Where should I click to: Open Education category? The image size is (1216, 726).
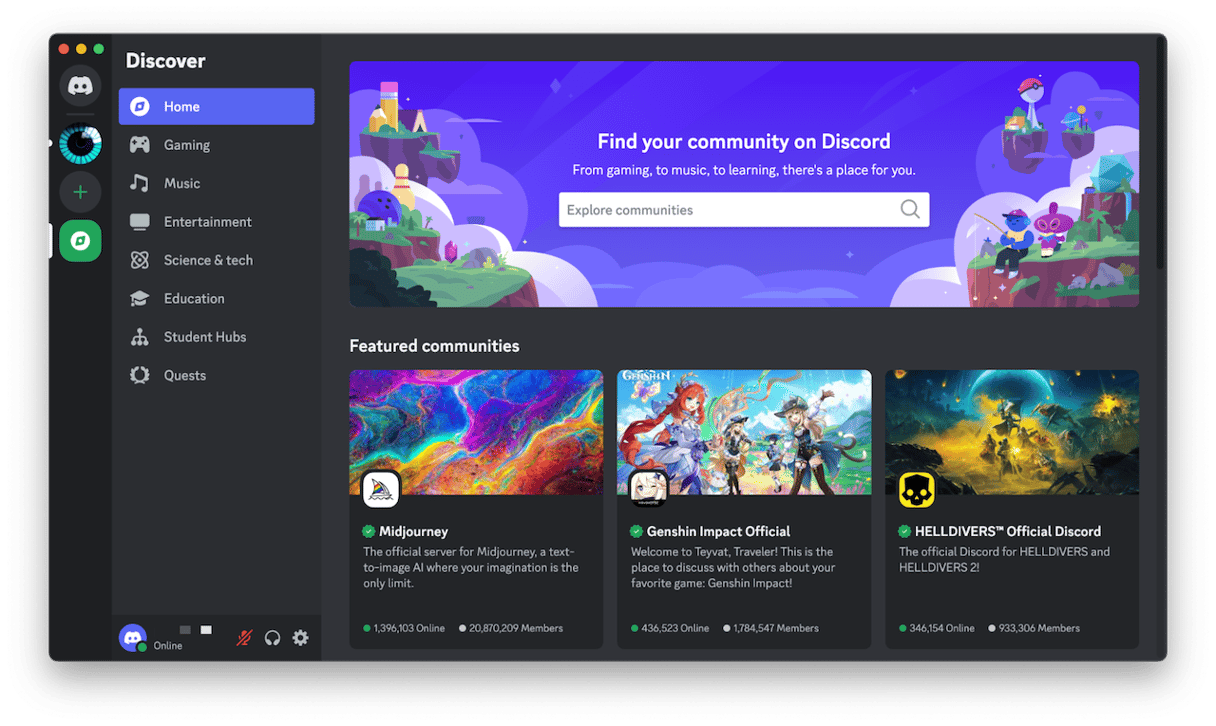coord(216,298)
